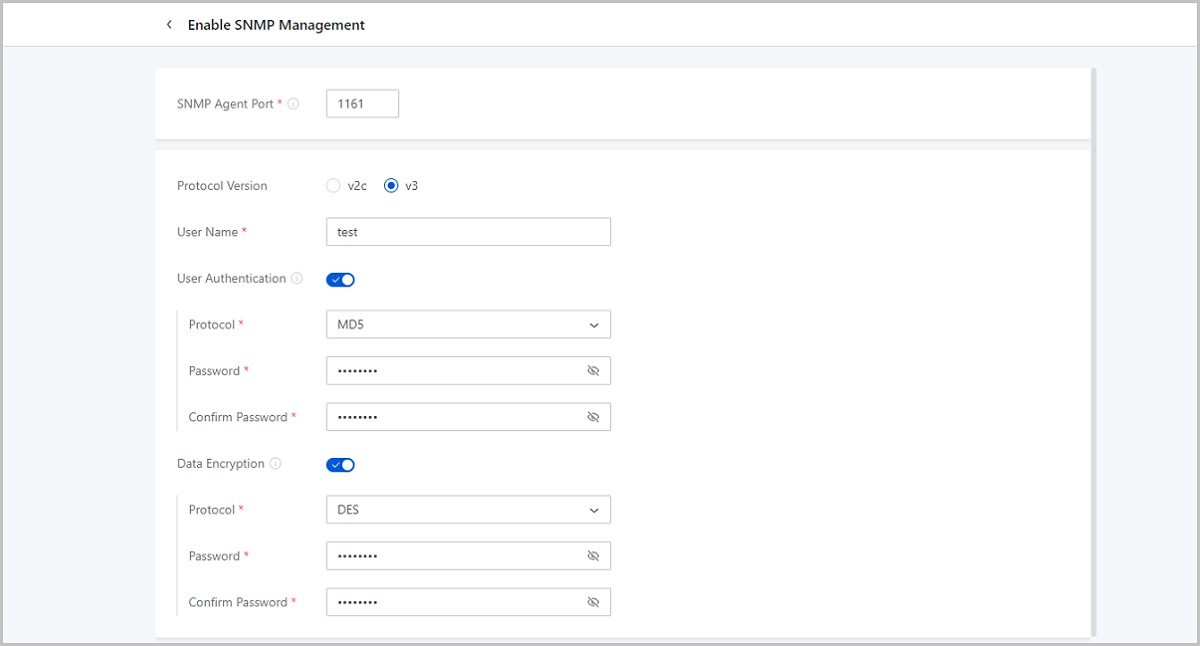Select the v2c protocol version
This screenshot has height=646, width=1200.
pos(334,186)
